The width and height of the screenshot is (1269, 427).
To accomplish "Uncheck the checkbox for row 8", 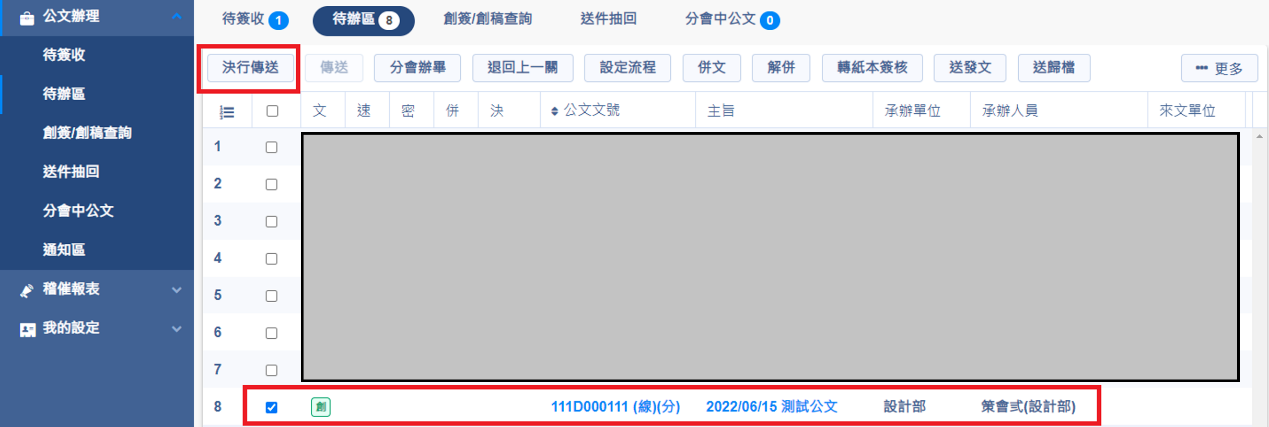I will pos(271,407).
